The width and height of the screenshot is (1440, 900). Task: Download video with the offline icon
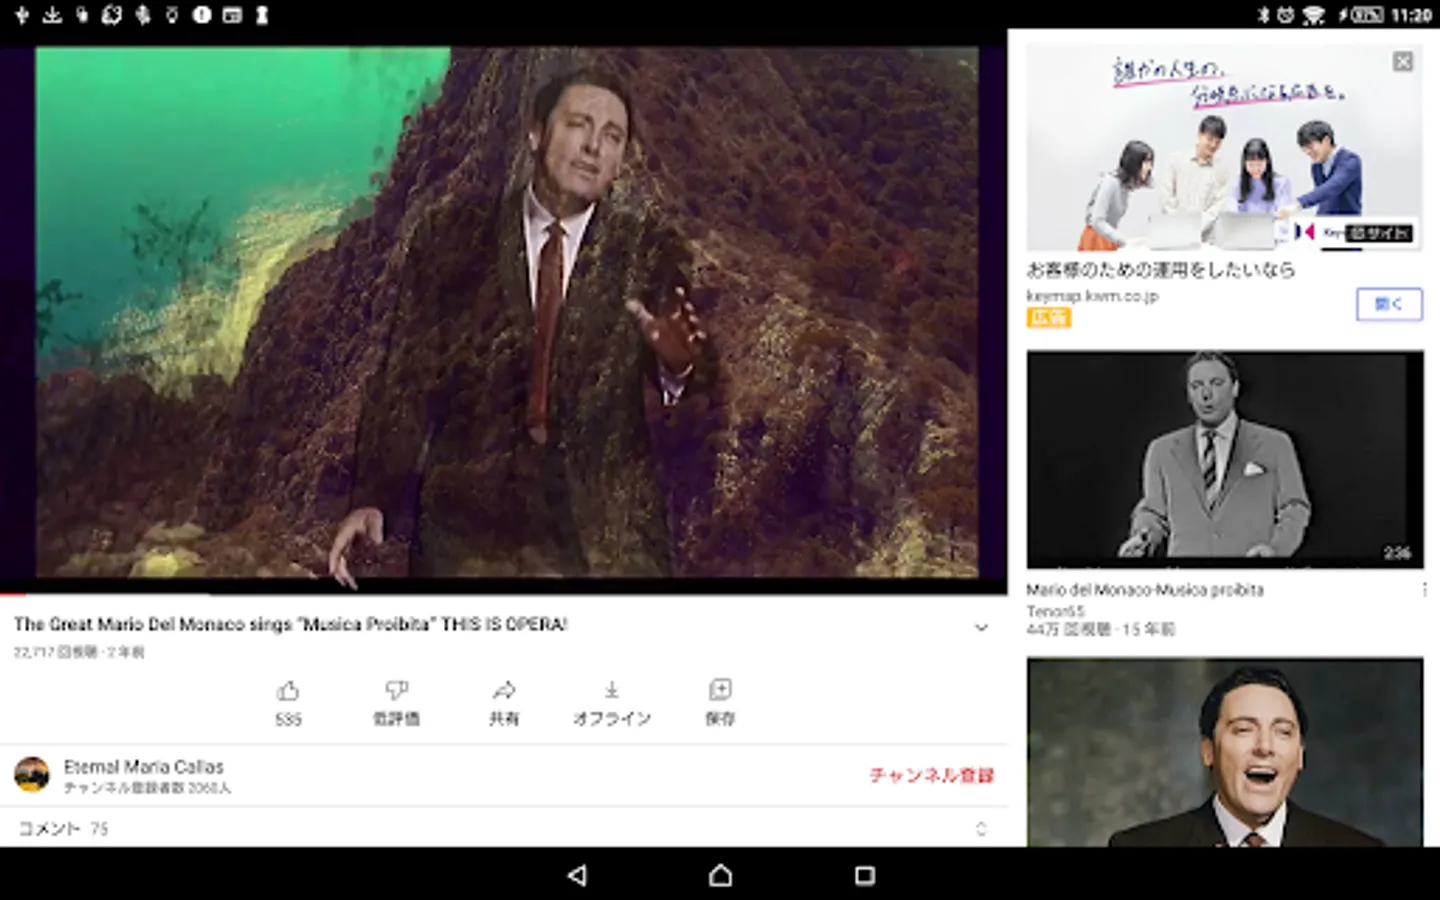pyautogui.click(x=612, y=690)
